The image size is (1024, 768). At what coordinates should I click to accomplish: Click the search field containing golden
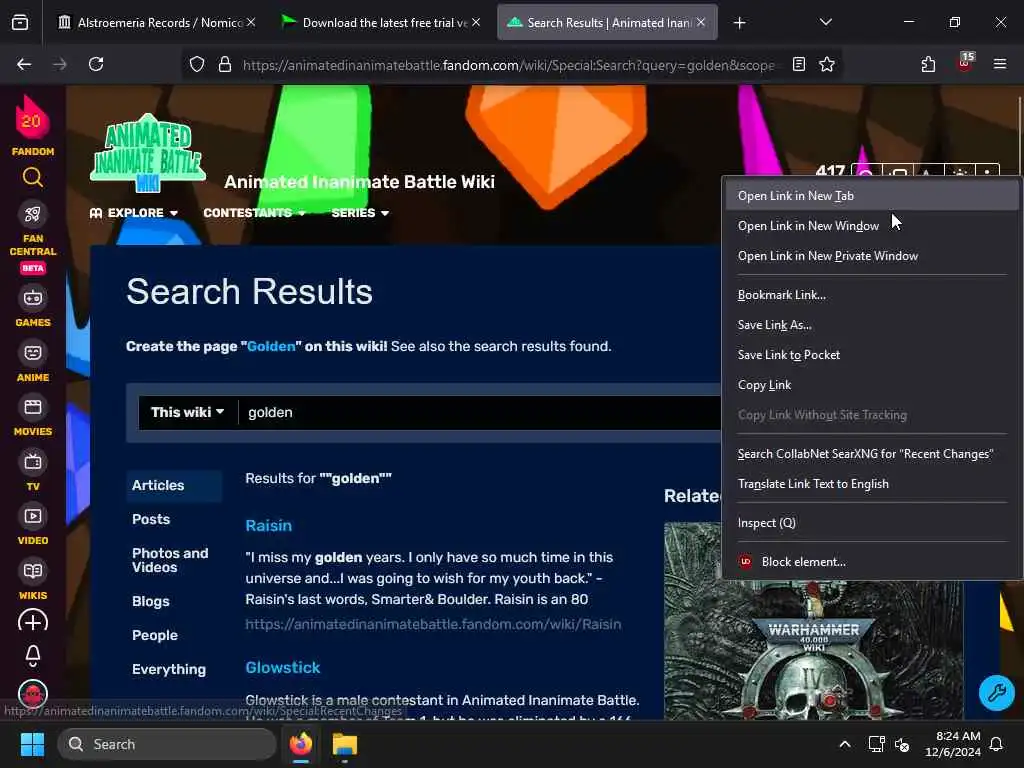[480, 412]
